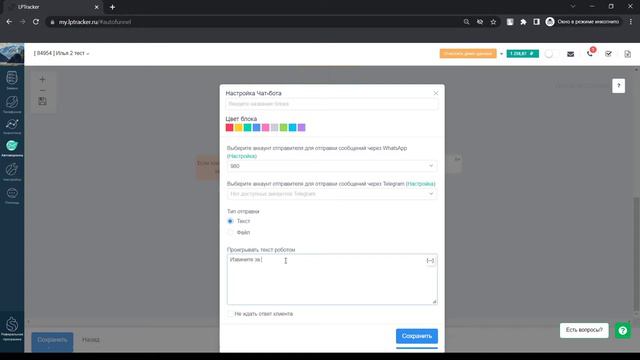The width and height of the screenshot is (640, 360).
Task: Click the block name input field
Action: 332,104
